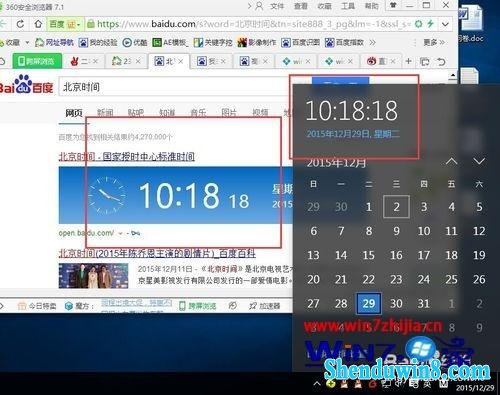Open the skin changer shirt icon

pos(394,5)
